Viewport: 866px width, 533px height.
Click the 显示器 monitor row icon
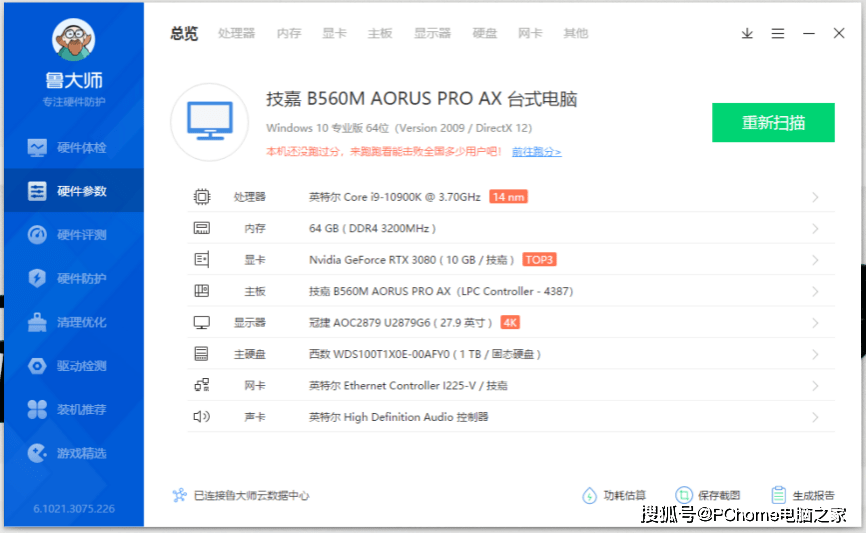click(202, 323)
